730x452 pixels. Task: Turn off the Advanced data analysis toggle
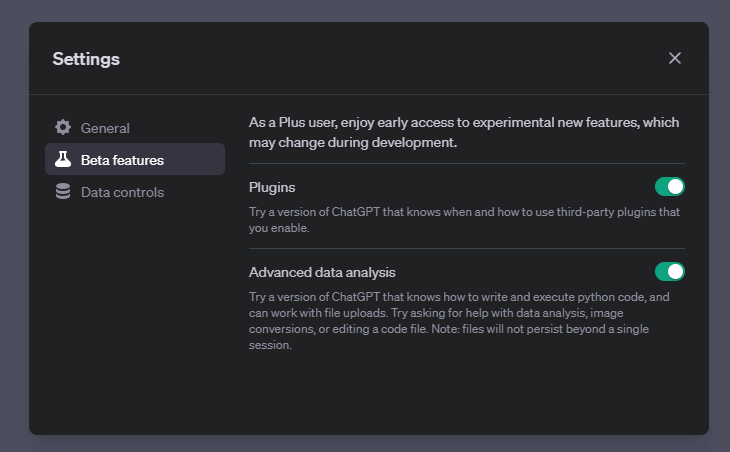tap(669, 272)
